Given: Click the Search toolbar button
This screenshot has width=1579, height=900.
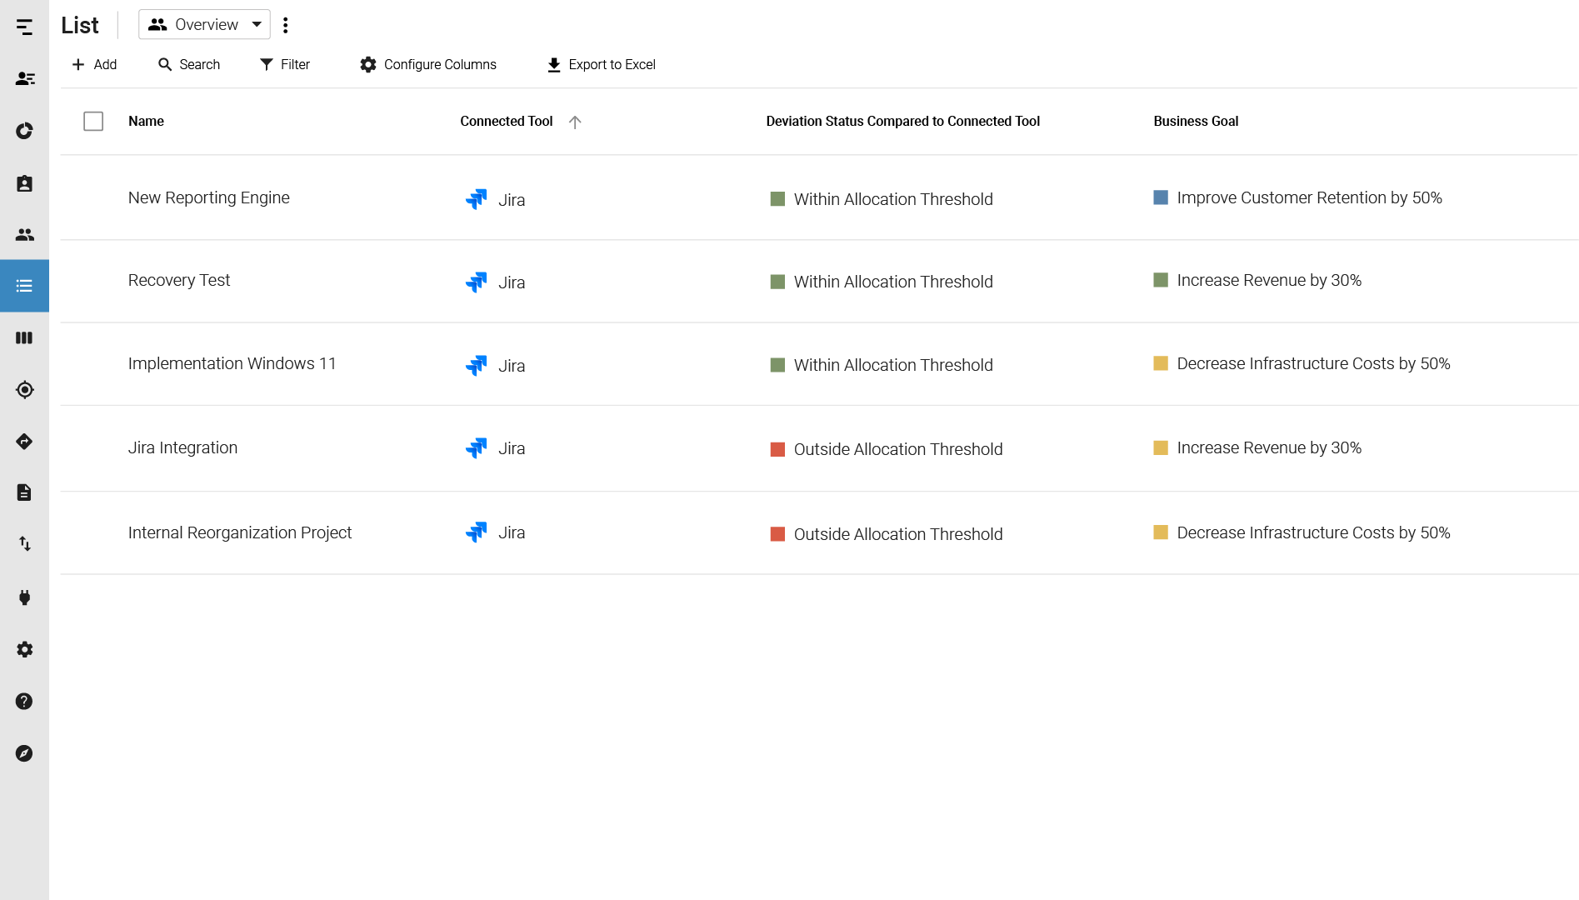Looking at the screenshot, I should point(189,65).
